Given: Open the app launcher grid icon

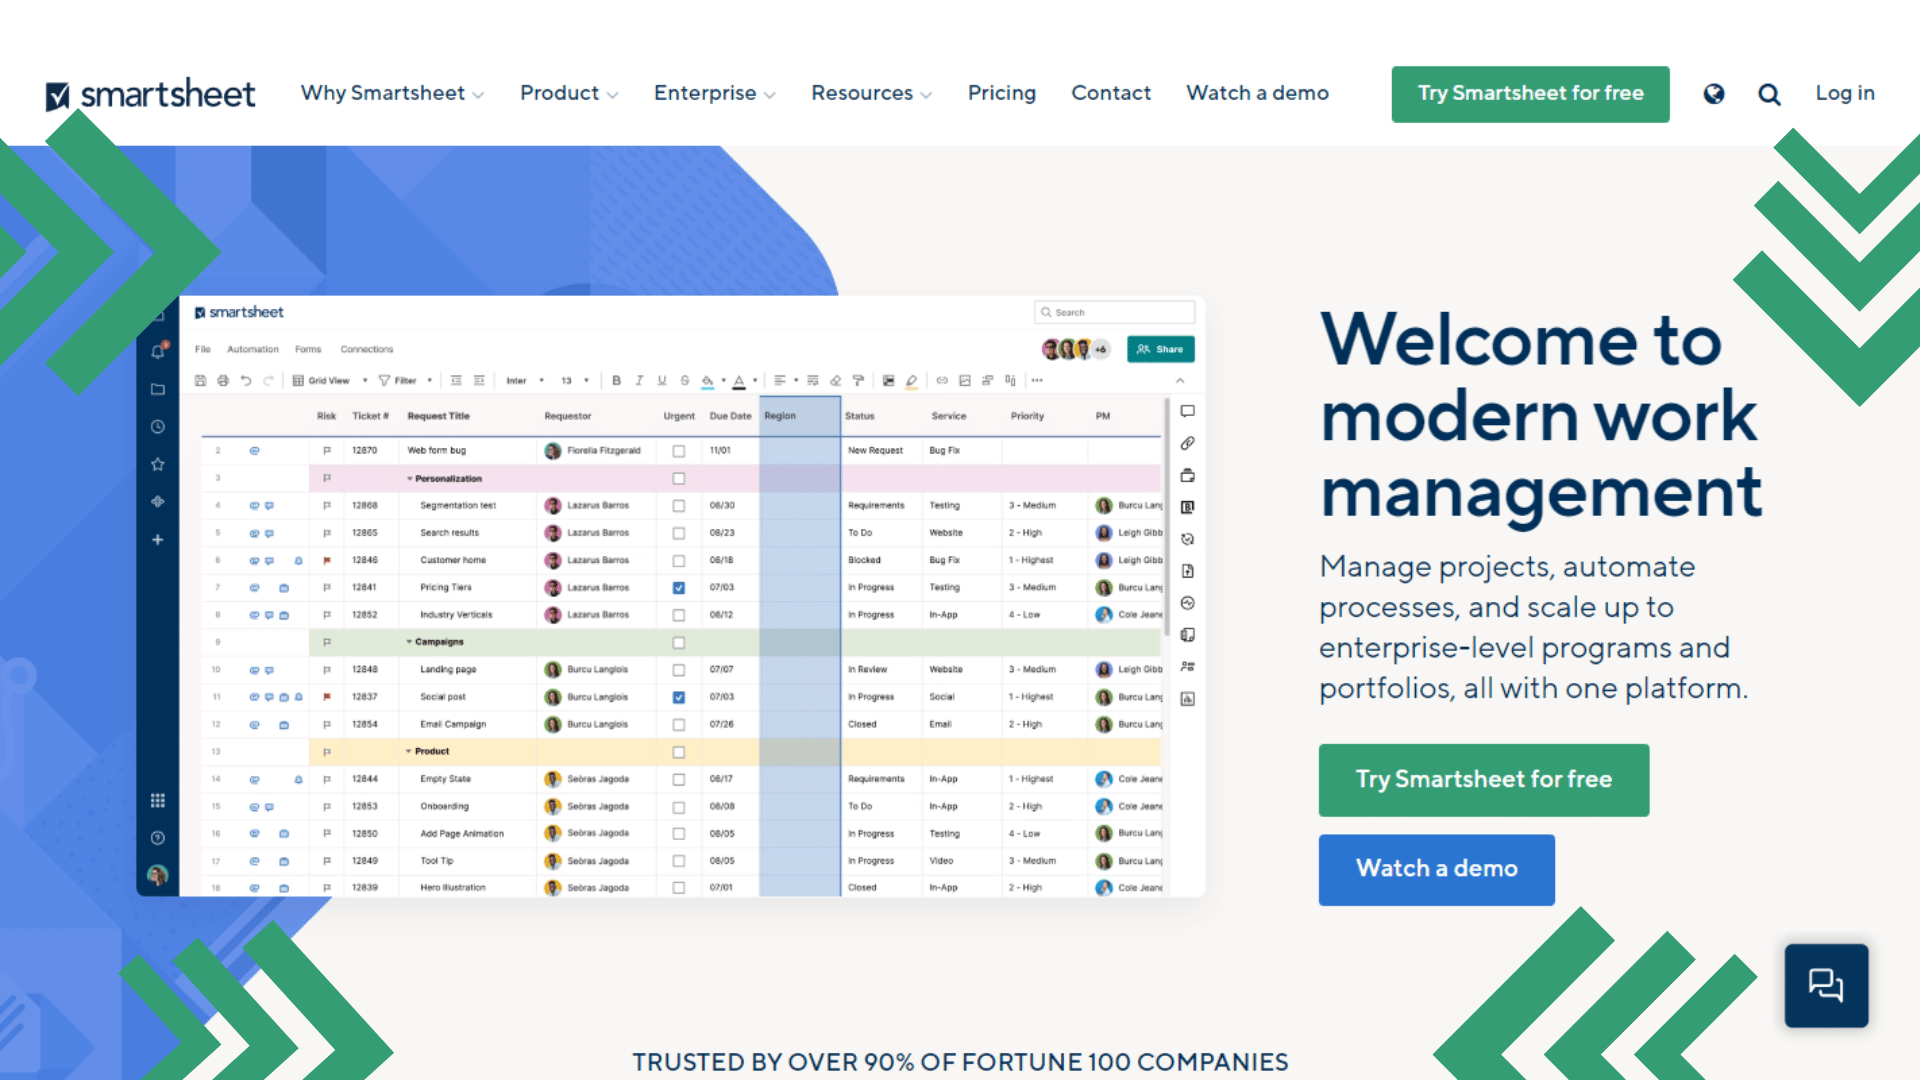Looking at the screenshot, I should [x=158, y=800].
